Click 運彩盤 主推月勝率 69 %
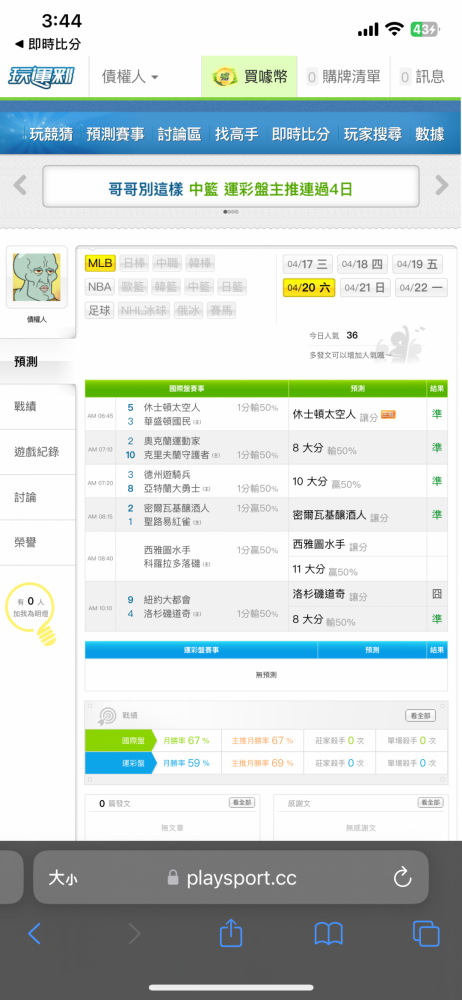Viewport: 462px width, 1000px height. 262,763
